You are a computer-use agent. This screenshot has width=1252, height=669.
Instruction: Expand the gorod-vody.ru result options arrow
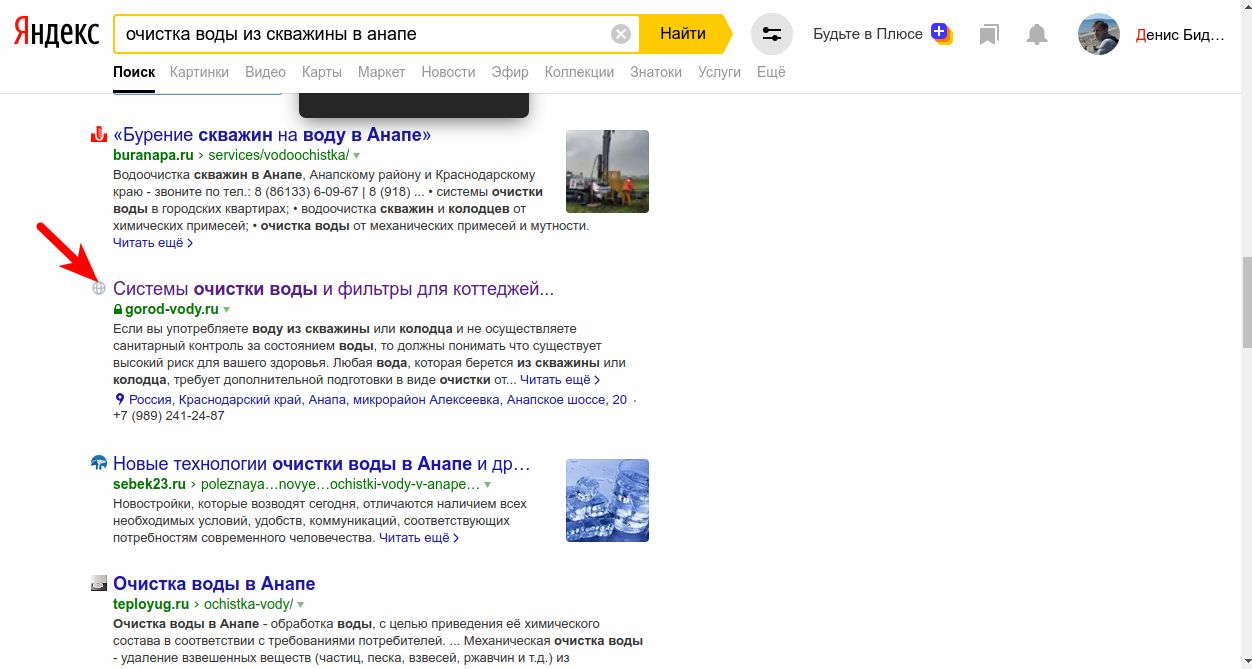tap(226, 310)
